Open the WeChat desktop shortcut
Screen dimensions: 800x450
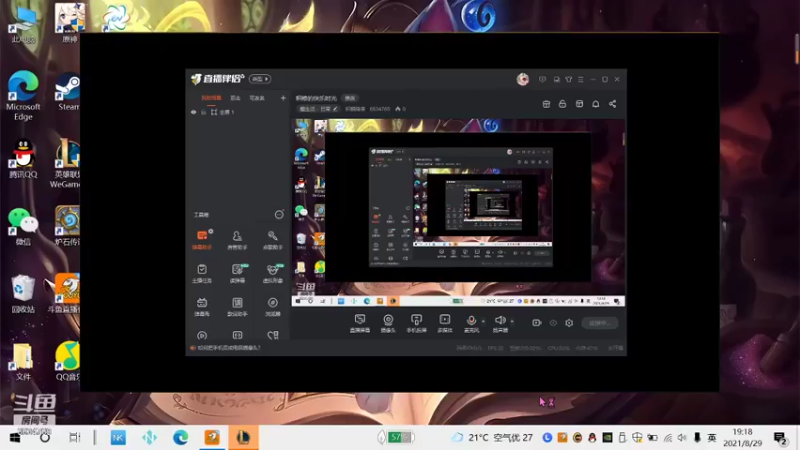(23, 227)
